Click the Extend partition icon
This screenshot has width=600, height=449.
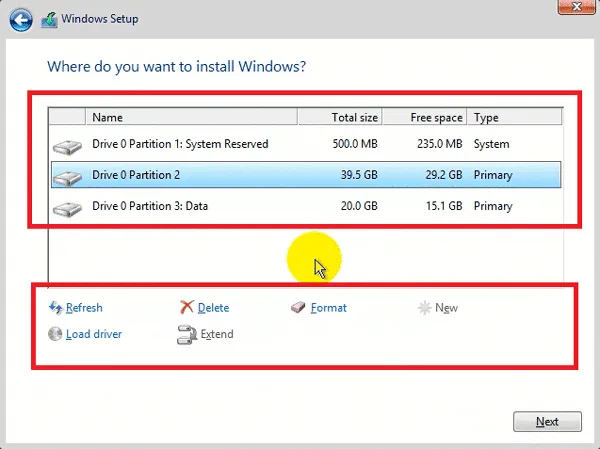click(x=186, y=334)
